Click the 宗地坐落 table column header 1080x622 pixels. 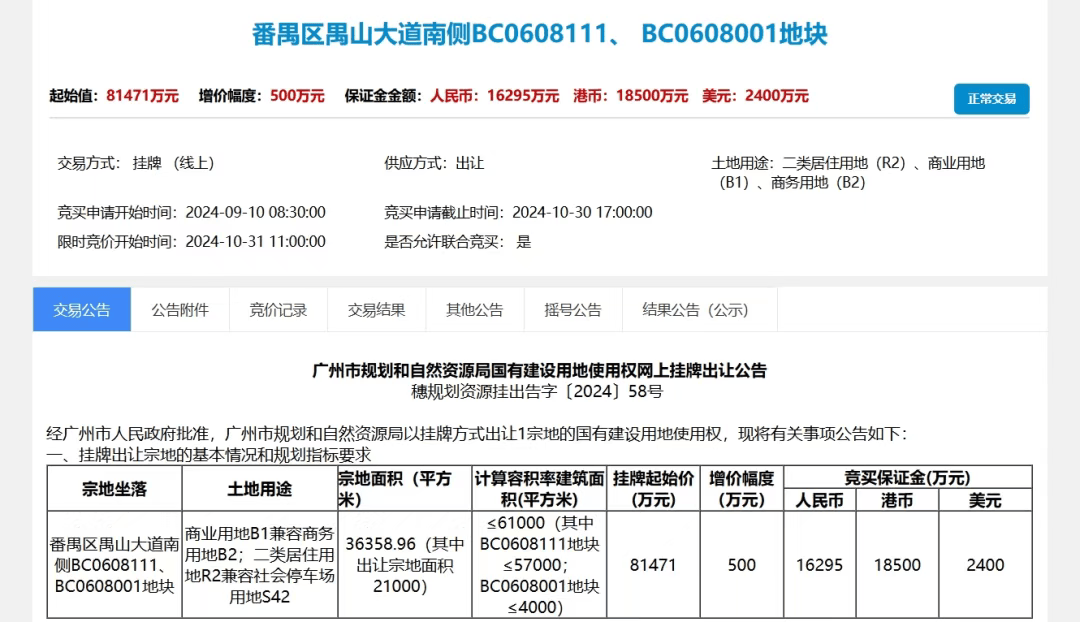coord(114,489)
